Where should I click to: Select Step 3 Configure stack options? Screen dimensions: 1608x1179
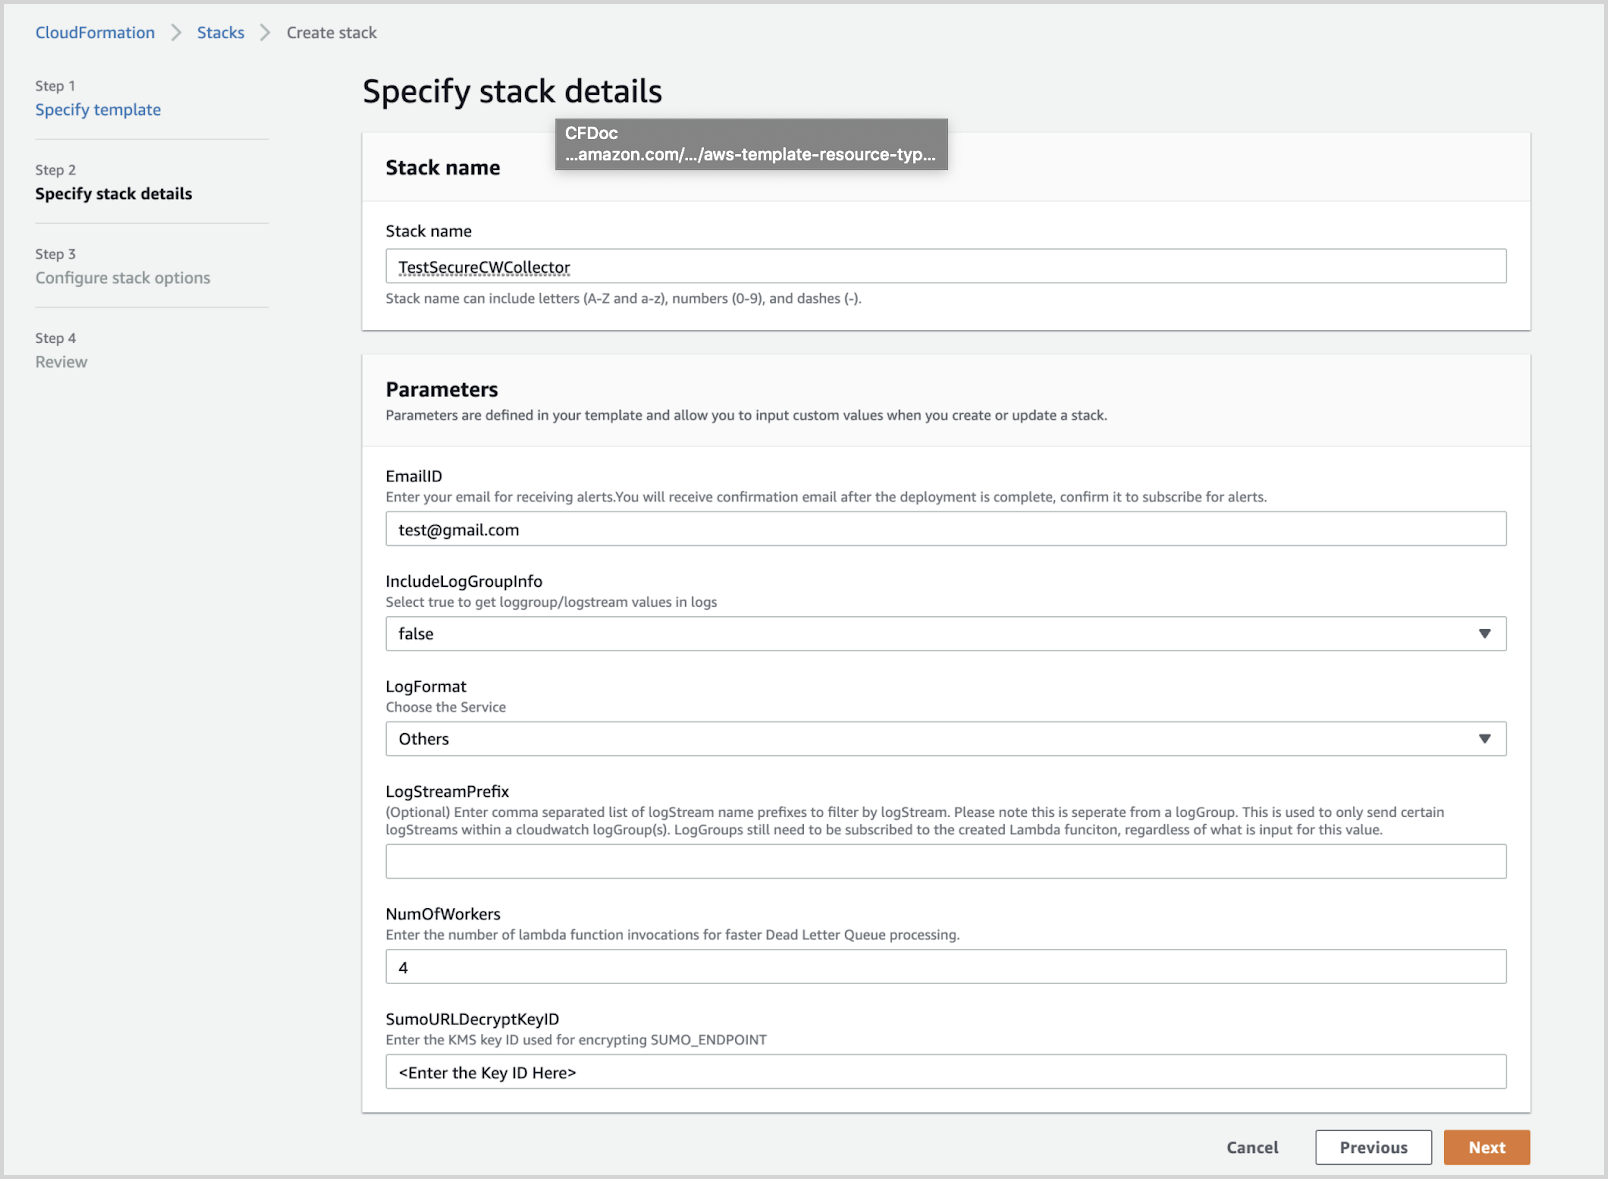(x=122, y=277)
